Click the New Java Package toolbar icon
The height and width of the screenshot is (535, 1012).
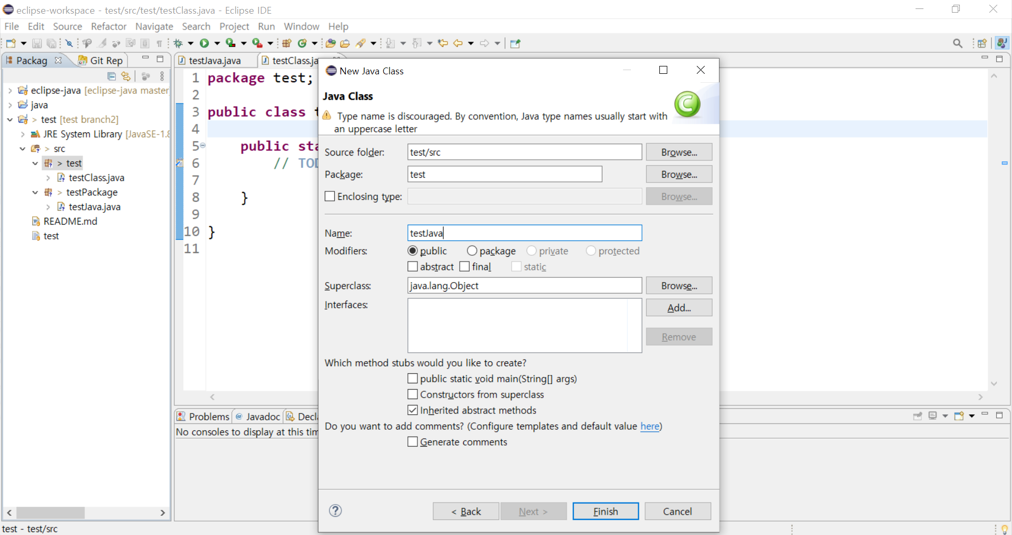point(287,43)
